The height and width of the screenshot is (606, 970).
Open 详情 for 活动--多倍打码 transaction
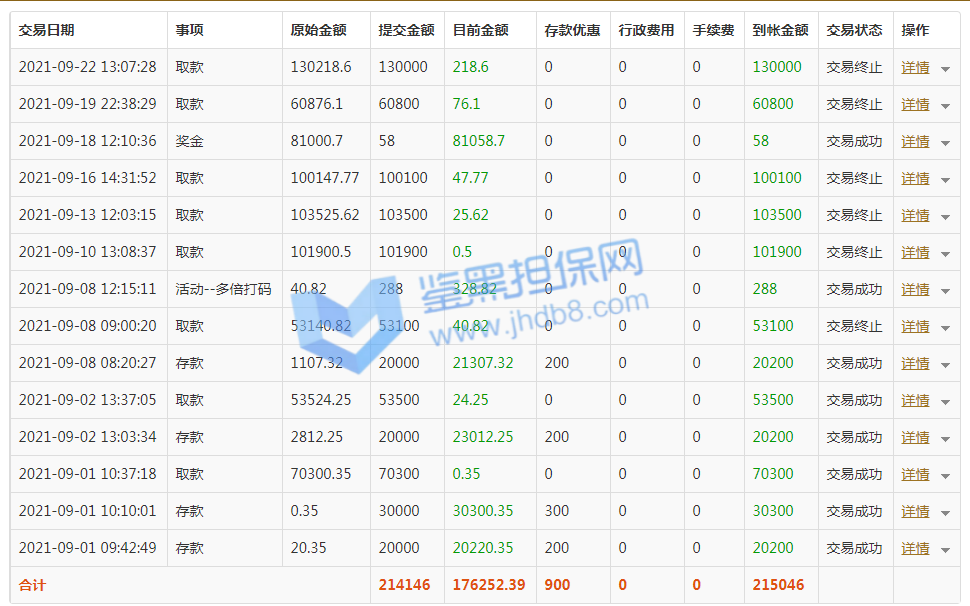914,289
